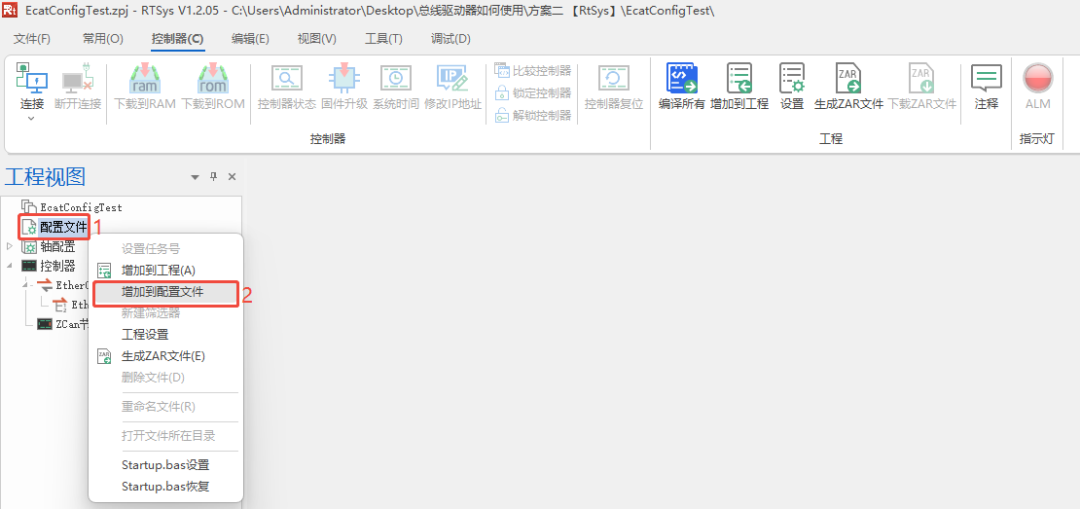Viewport: 1080px width, 509px height.
Task: Click 锁定控制器 in the ribbon
Action: (533, 92)
